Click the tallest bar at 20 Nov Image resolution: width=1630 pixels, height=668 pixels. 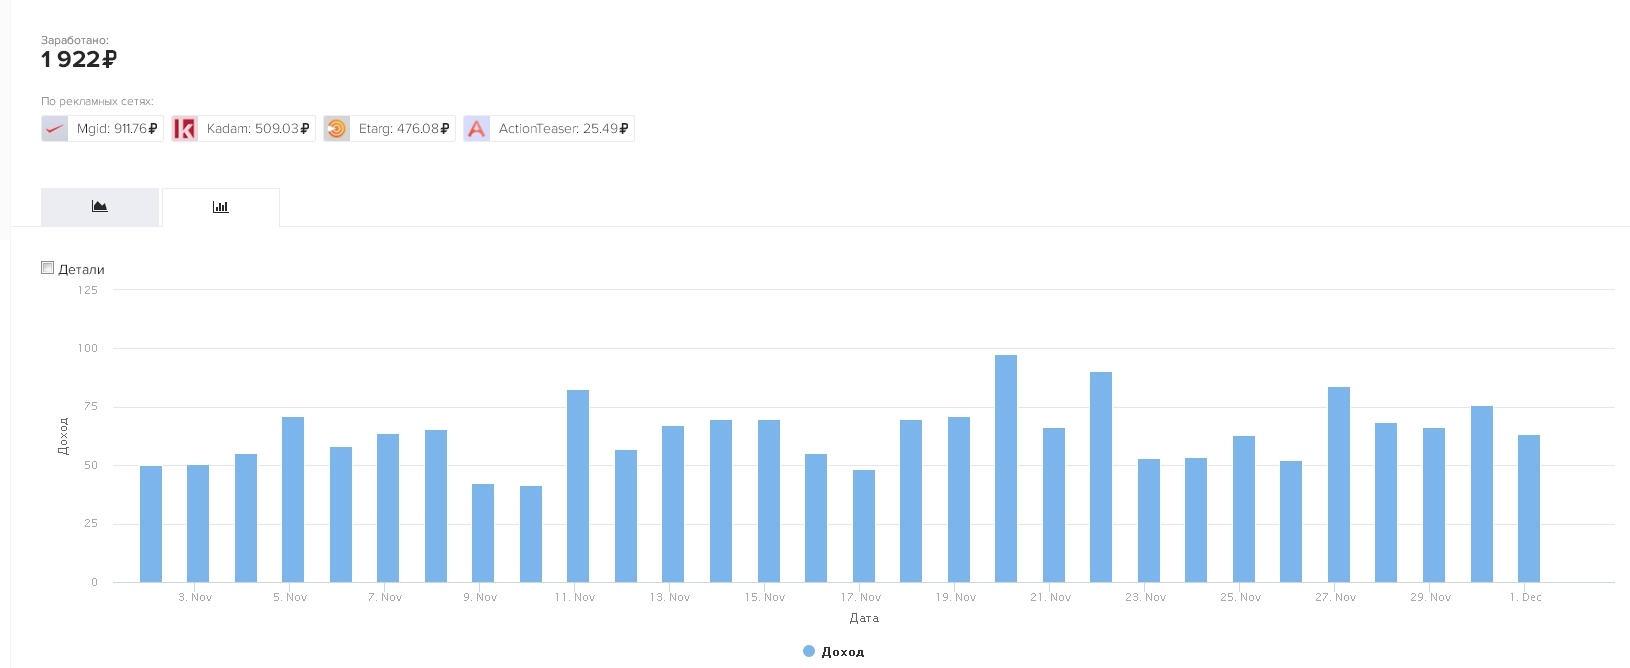1006,470
